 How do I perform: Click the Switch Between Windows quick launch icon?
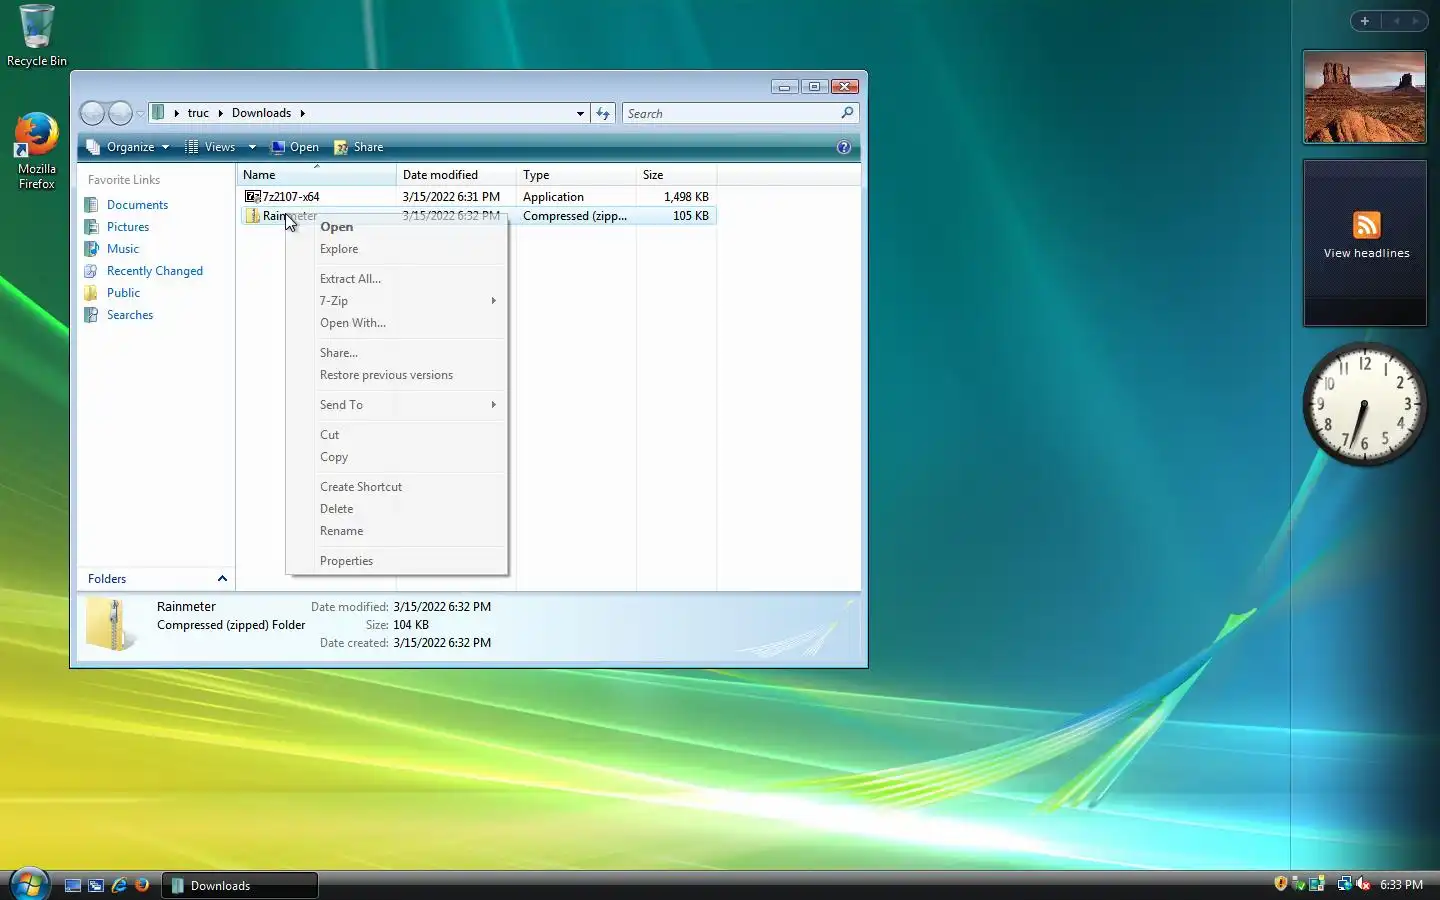tap(96, 885)
